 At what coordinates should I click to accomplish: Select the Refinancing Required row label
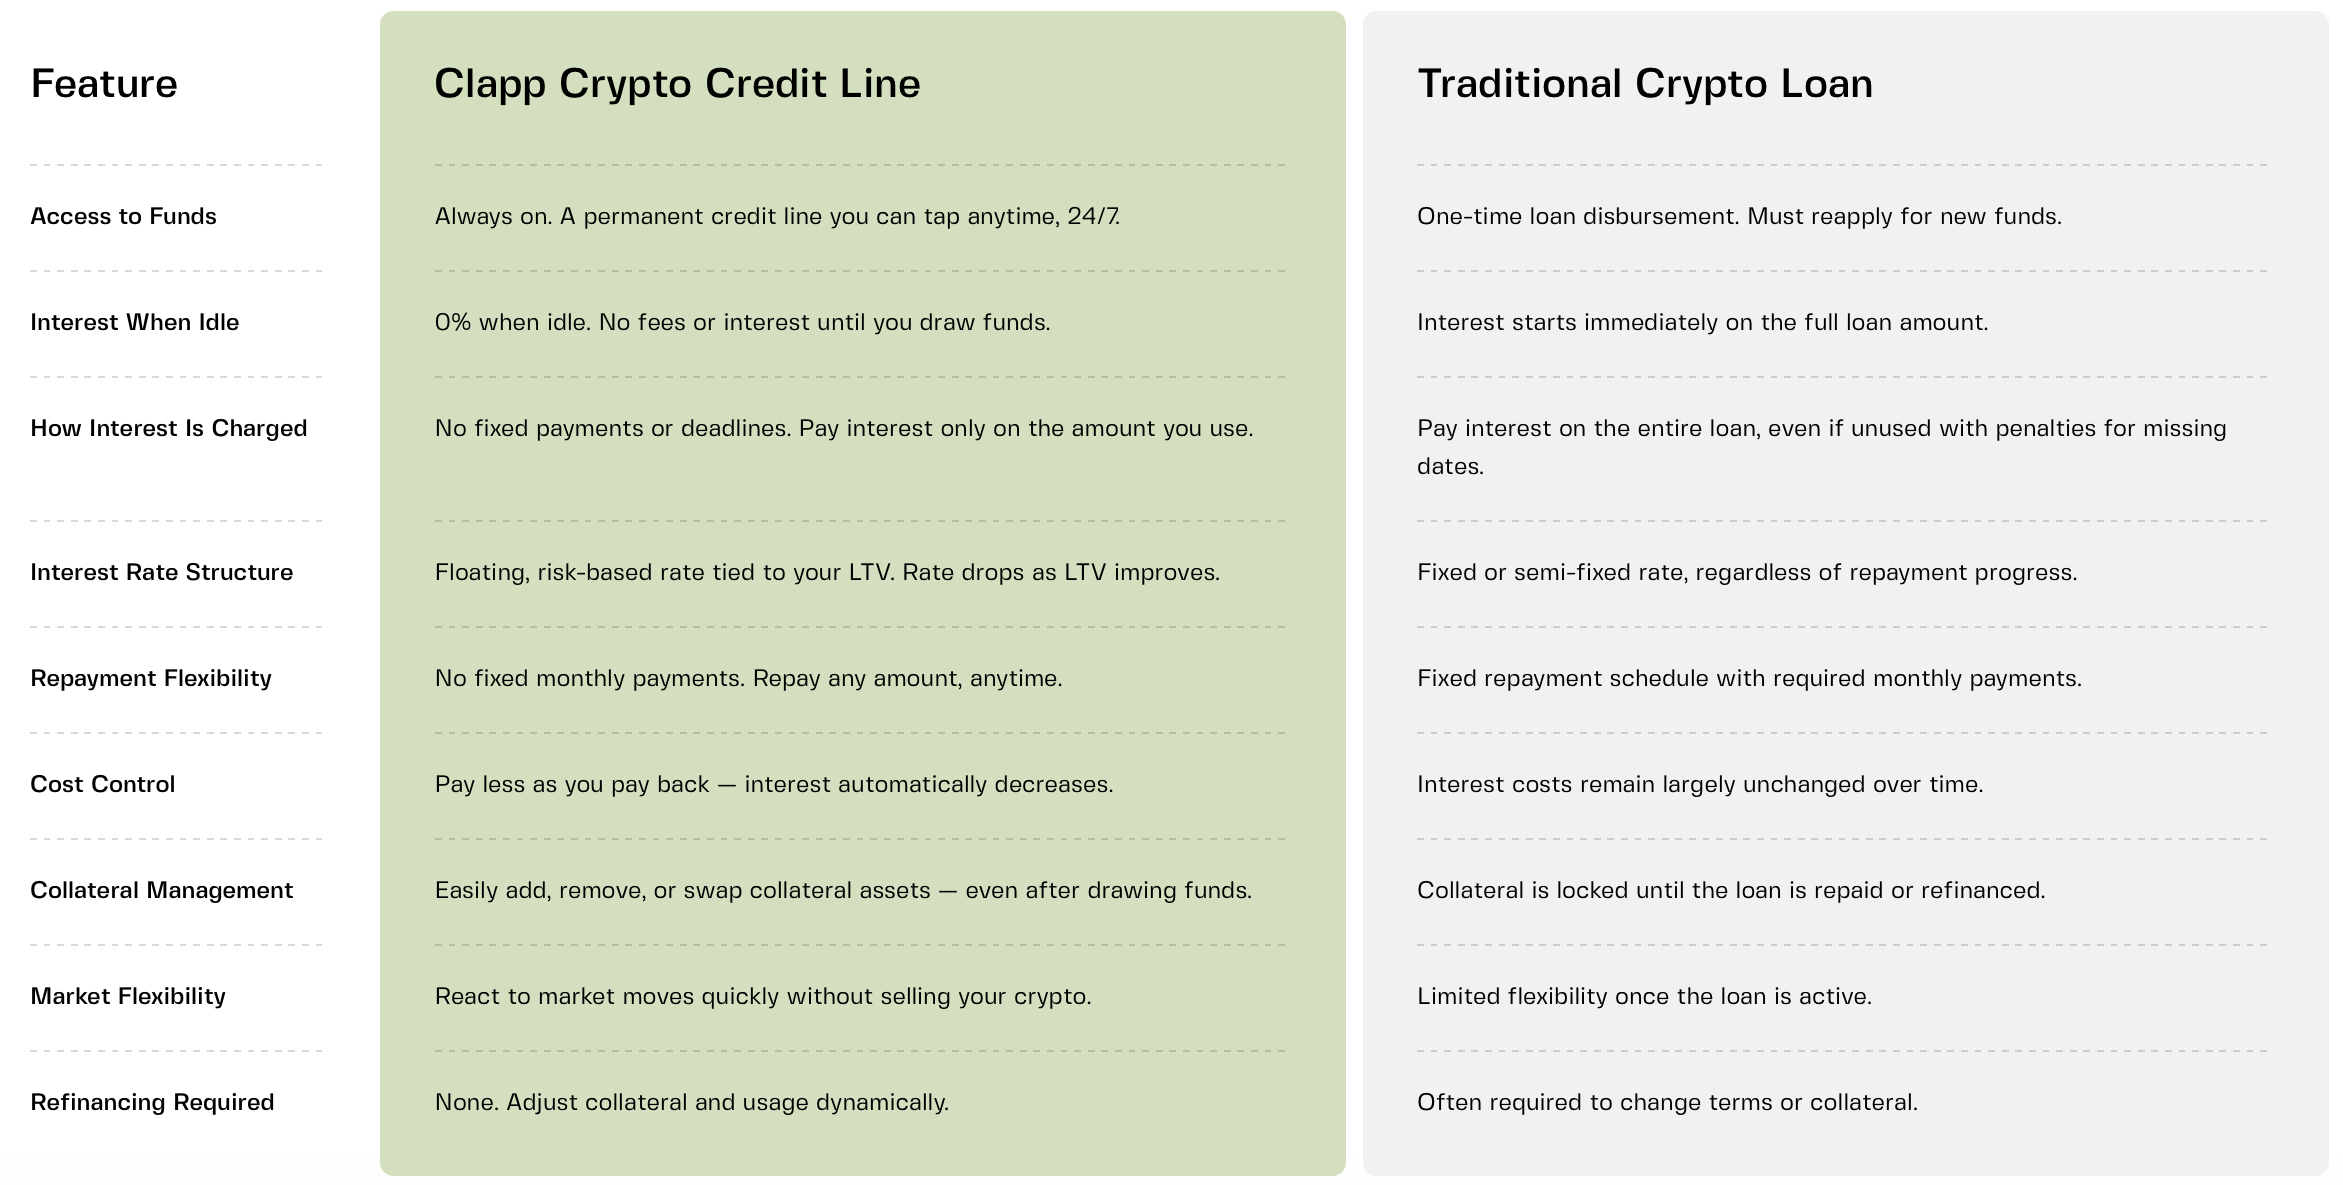(x=152, y=1102)
